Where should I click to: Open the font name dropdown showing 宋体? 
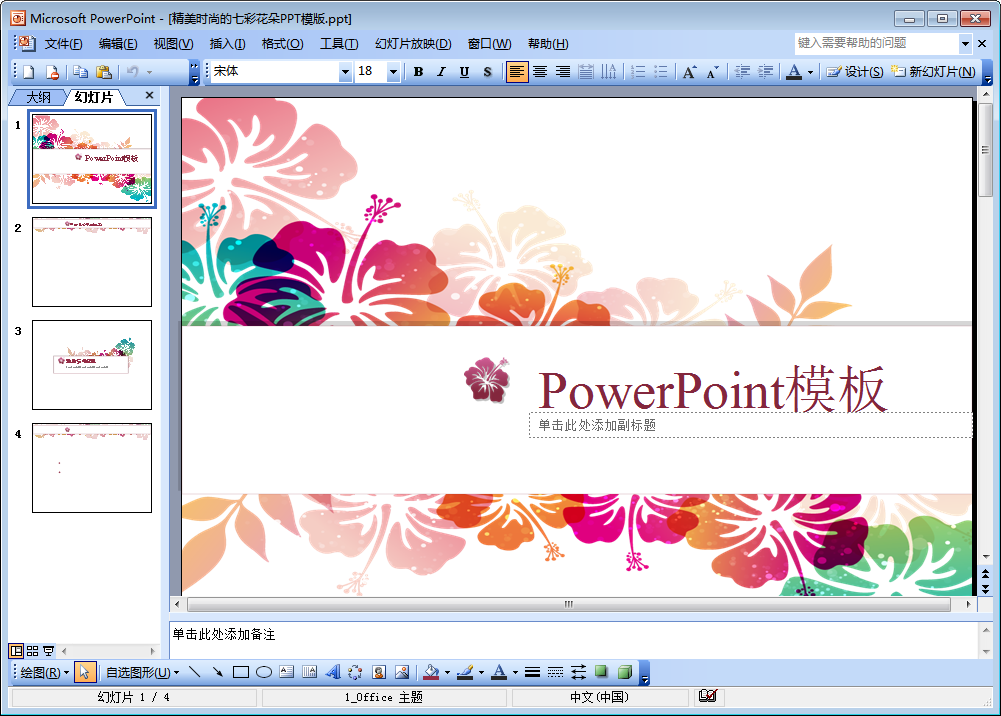[x=345, y=71]
